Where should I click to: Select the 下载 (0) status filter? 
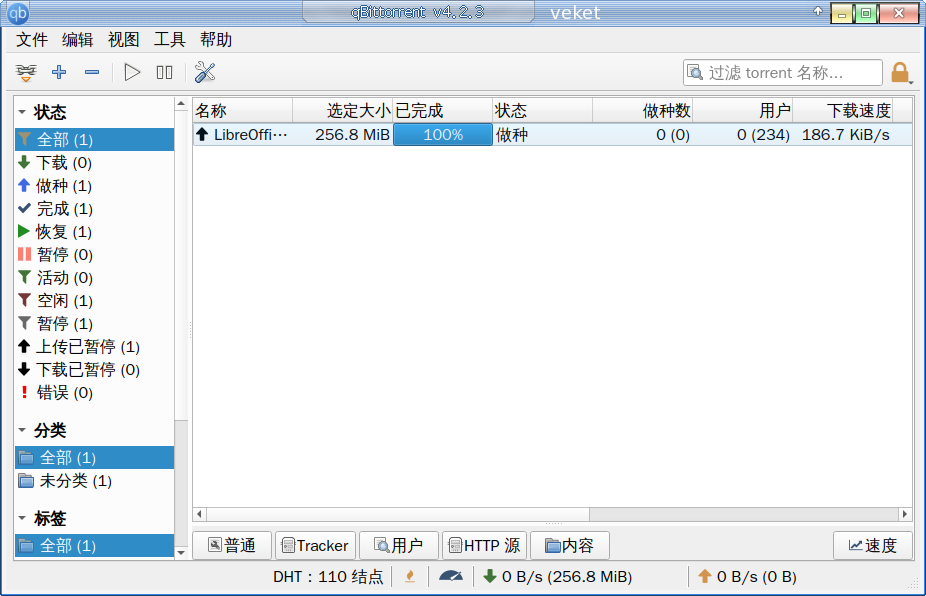tap(94, 162)
